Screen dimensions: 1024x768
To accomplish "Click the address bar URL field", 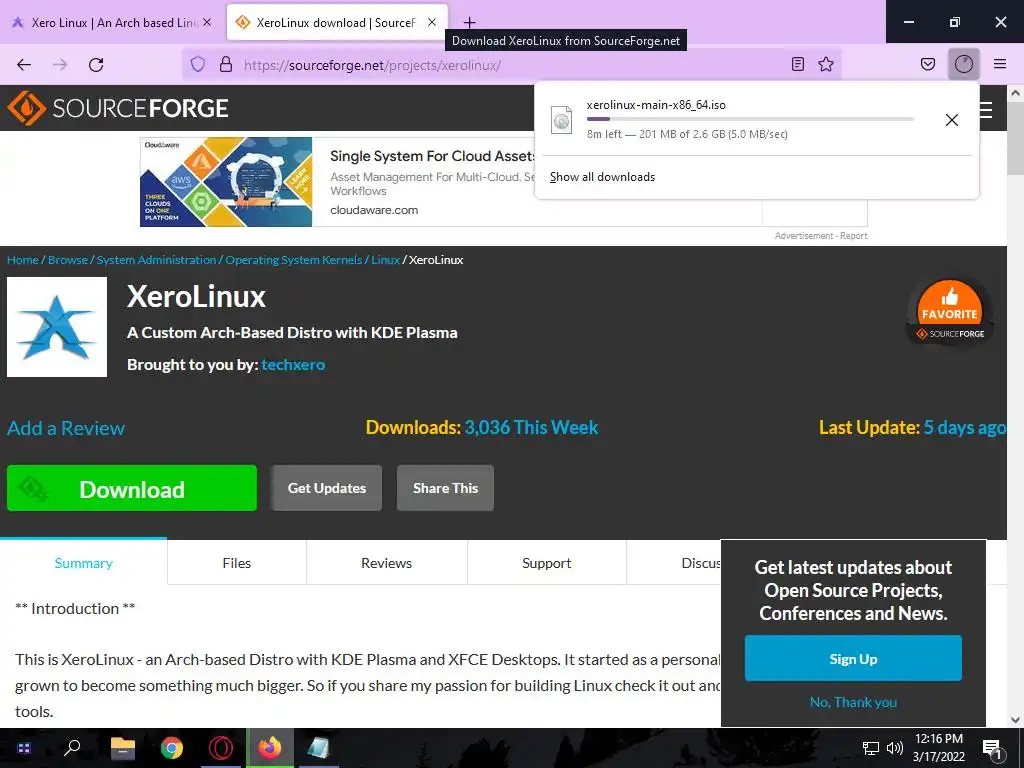I will point(513,65).
